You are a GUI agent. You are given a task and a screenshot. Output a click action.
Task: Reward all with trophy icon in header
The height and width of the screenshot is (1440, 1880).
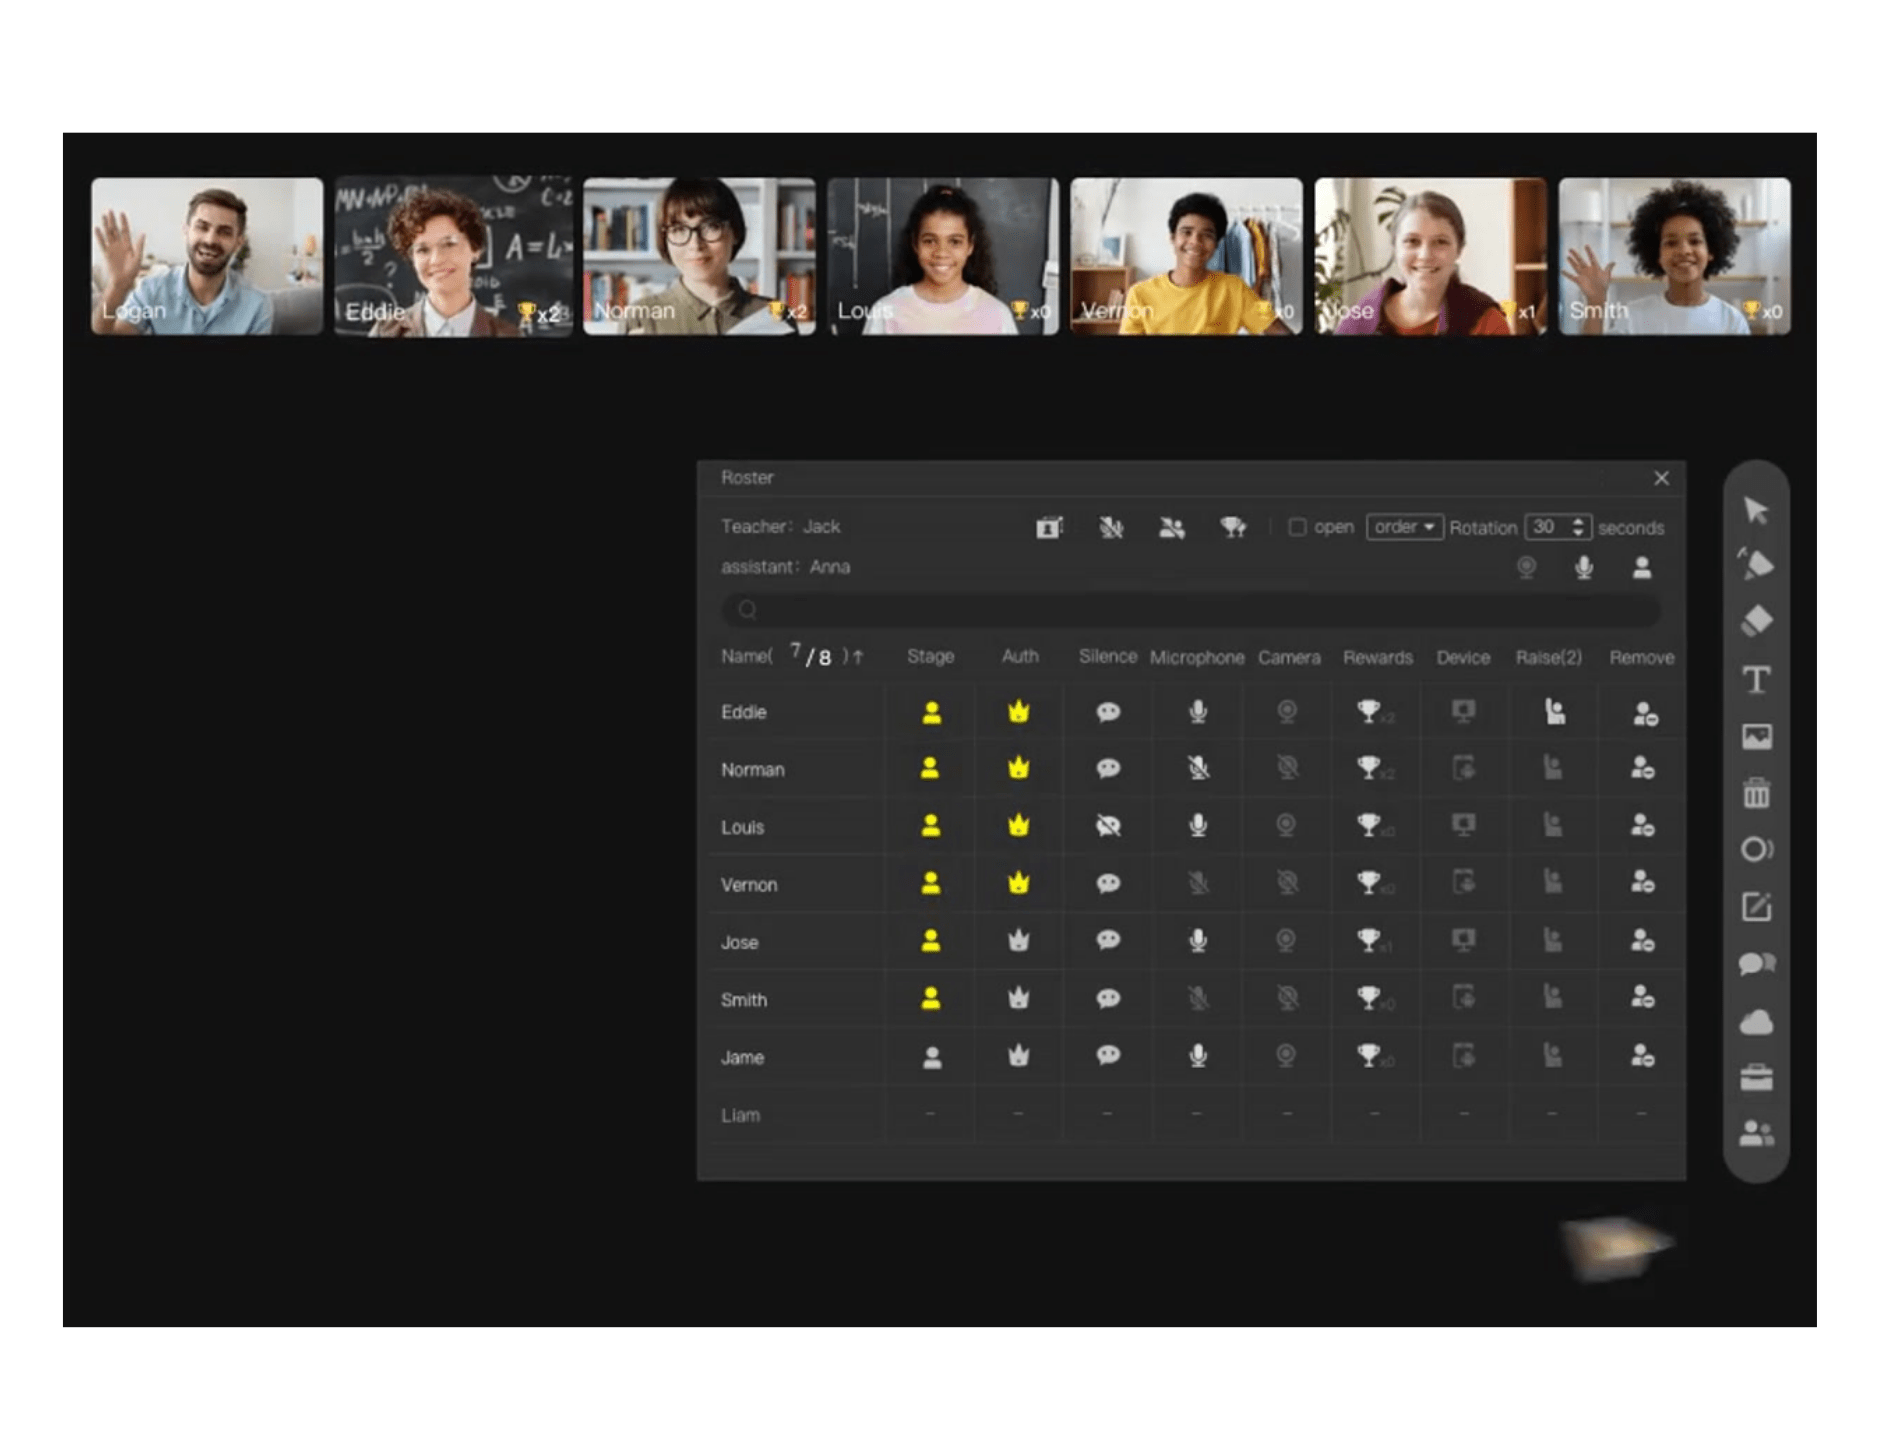(x=1233, y=527)
